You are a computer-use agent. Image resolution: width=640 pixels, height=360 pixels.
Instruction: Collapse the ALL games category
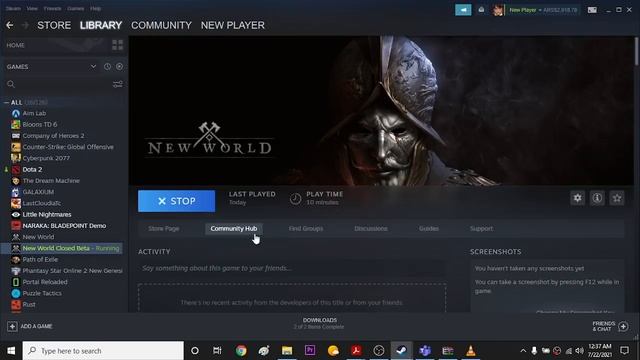click(x=6, y=102)
